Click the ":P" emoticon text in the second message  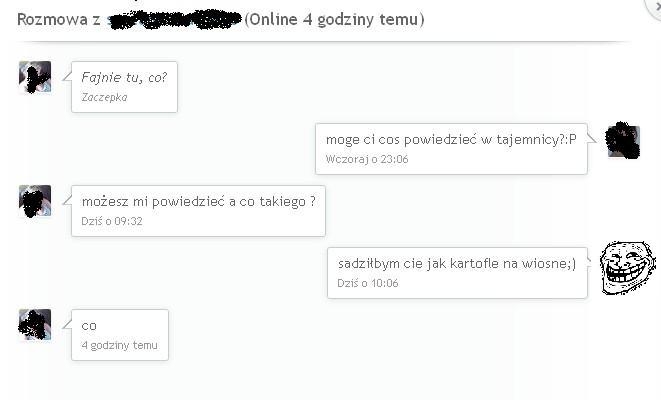click(569, 139)
